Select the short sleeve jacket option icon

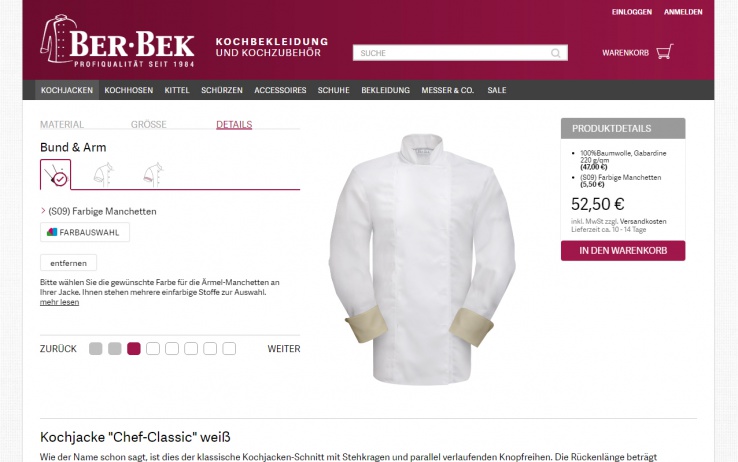click(104, 175)
